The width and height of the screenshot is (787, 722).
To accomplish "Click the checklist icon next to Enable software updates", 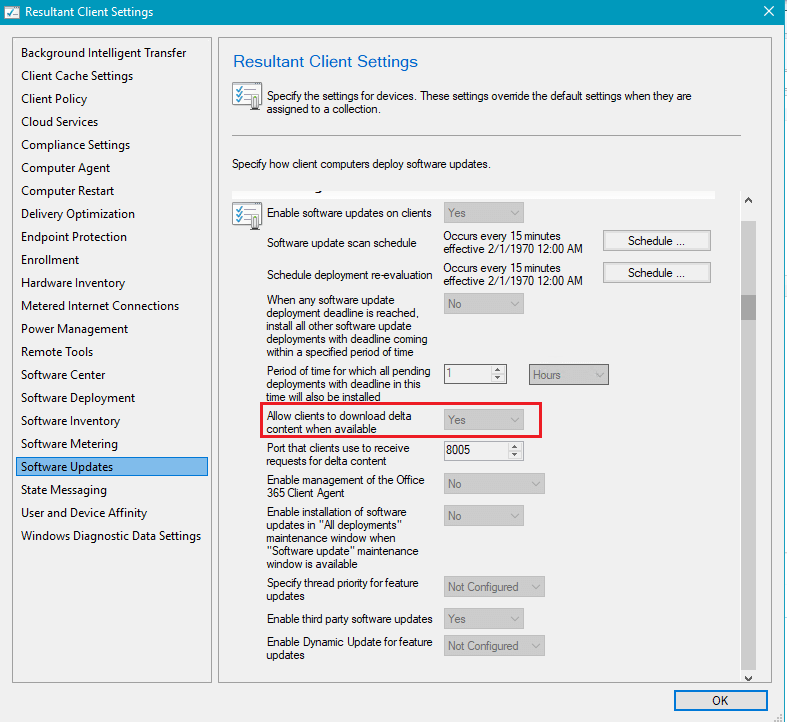I will pyautogui.click(x=247, y=215).
